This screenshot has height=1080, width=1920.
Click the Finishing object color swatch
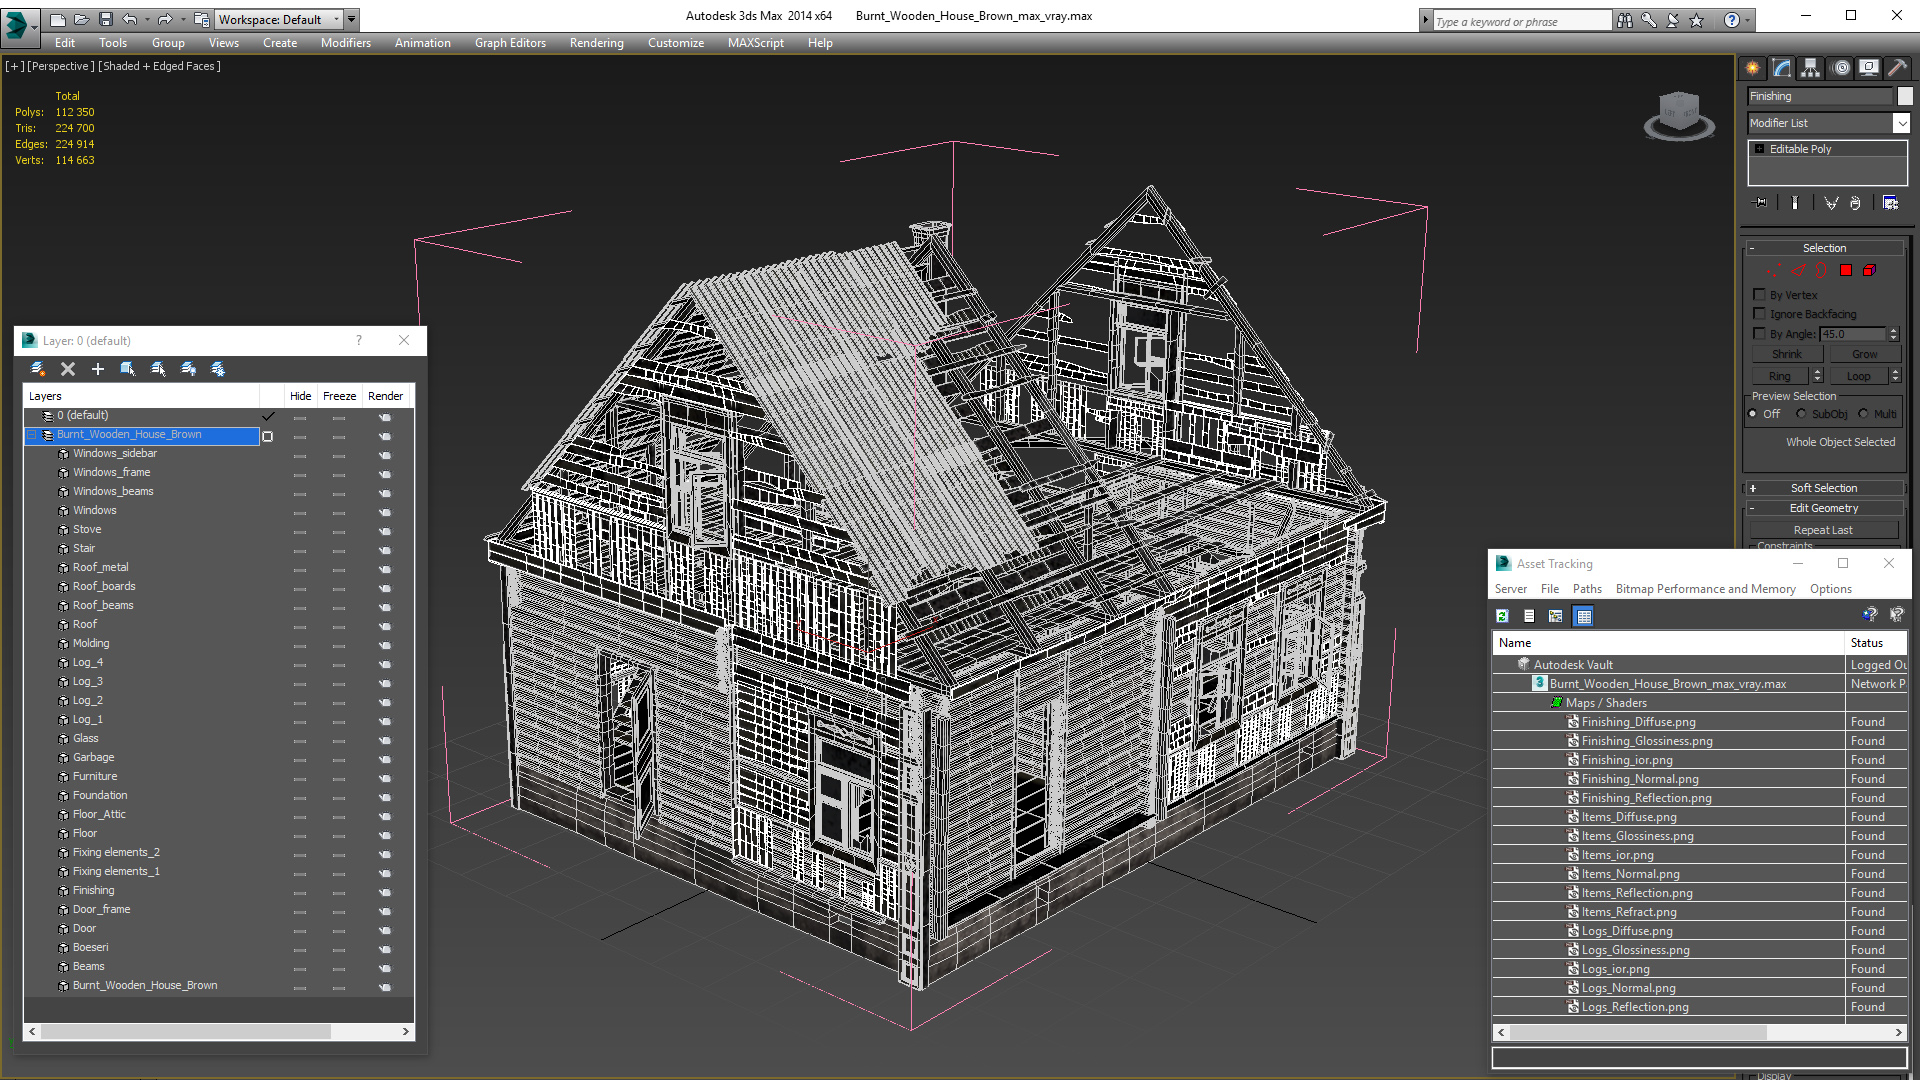[x=1905, y=96]
